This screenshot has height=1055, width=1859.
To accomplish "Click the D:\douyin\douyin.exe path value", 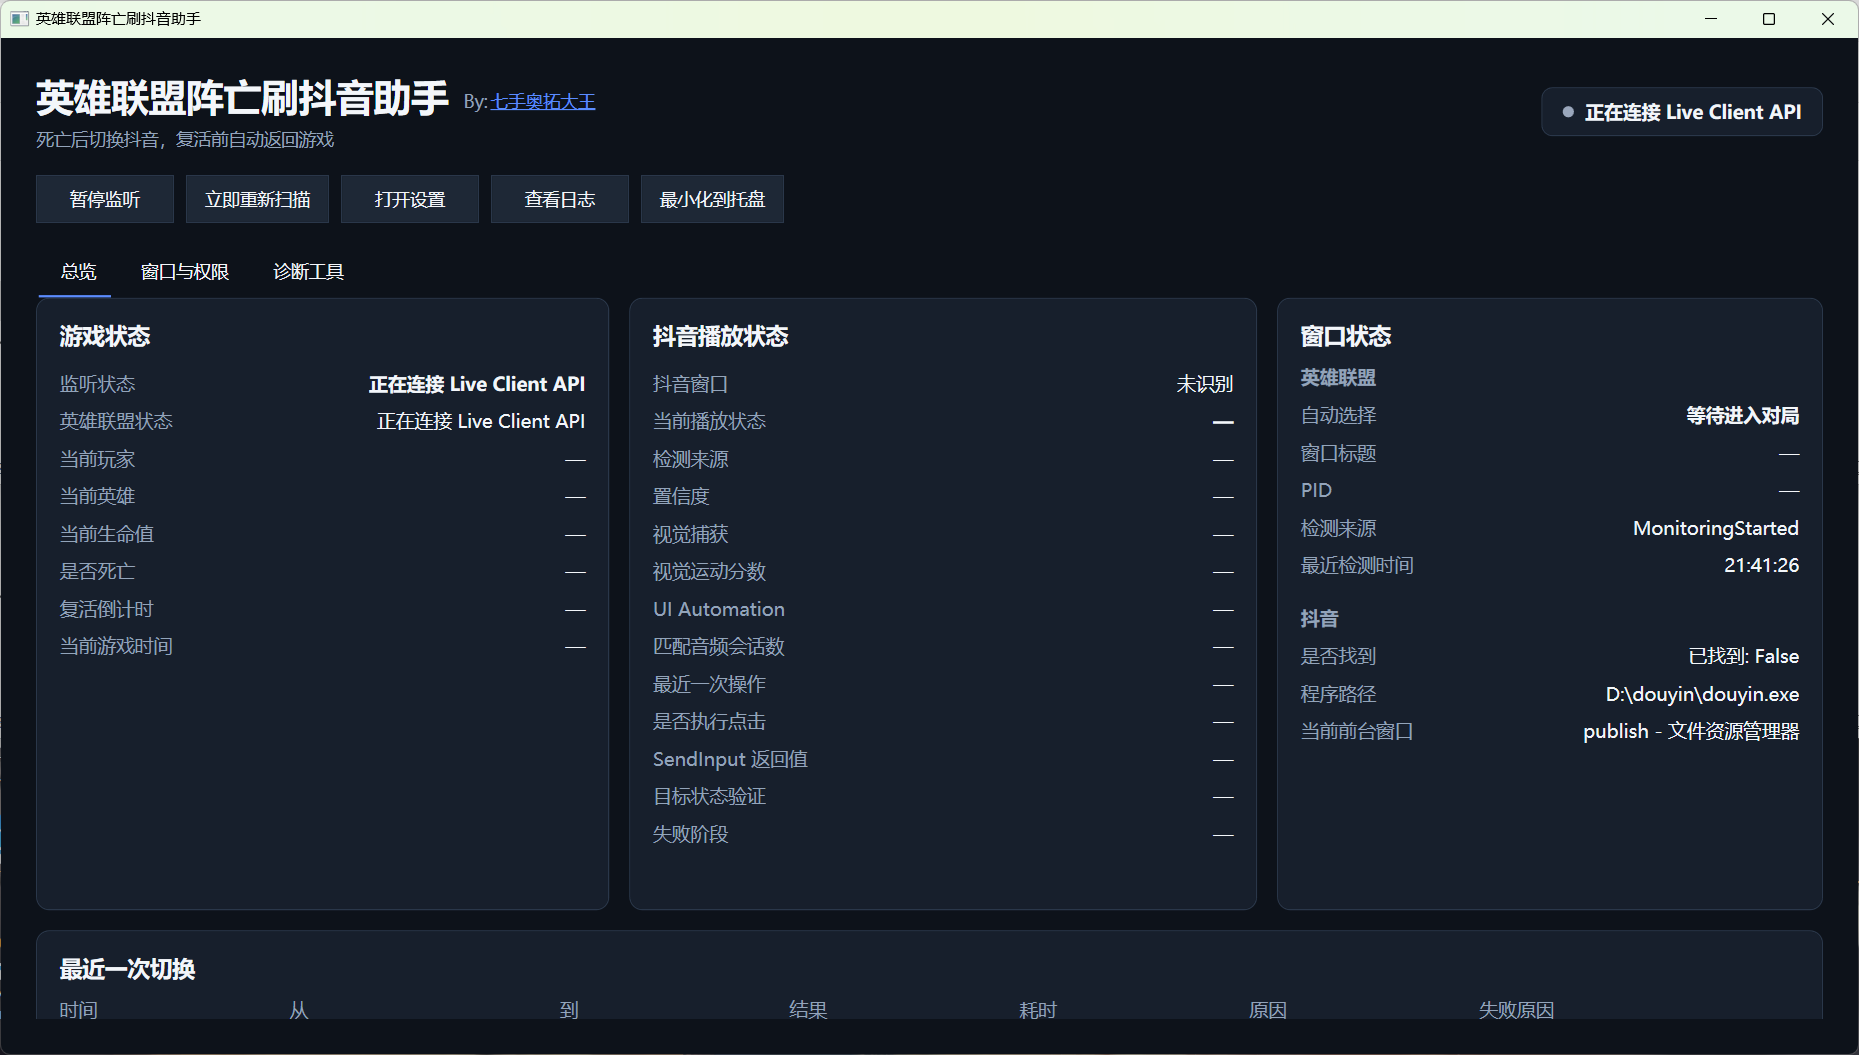I will pos(1703,694).
